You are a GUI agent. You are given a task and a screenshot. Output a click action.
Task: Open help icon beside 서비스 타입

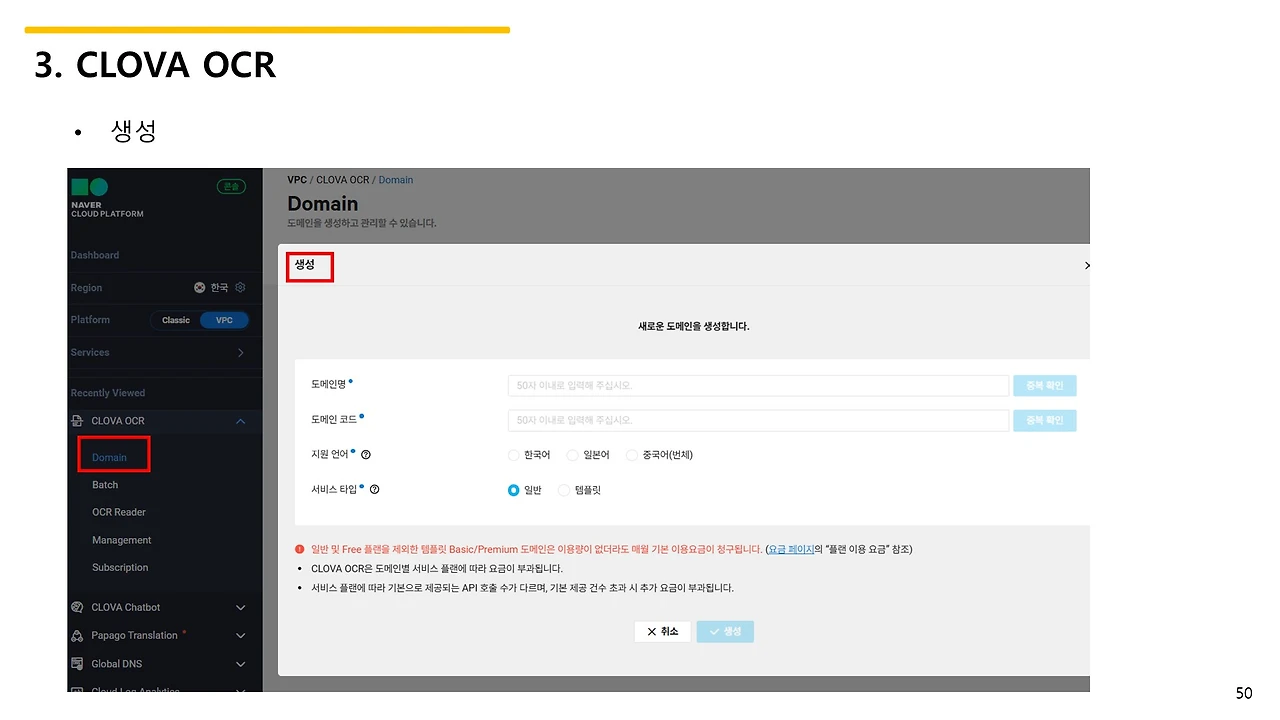coord(375,490)
